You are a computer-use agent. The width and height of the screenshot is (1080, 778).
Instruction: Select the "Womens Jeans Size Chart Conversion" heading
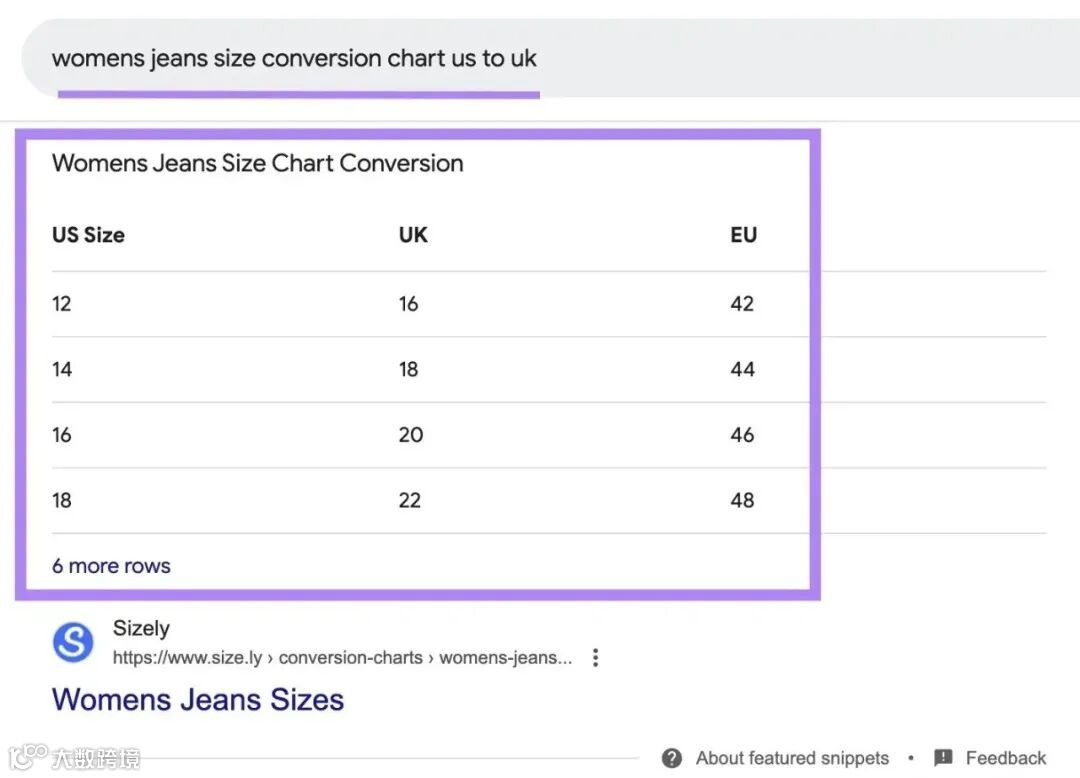258,163
